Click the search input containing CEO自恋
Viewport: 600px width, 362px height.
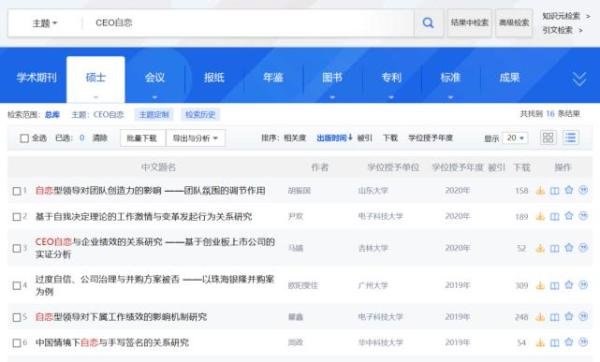[249, 23]
